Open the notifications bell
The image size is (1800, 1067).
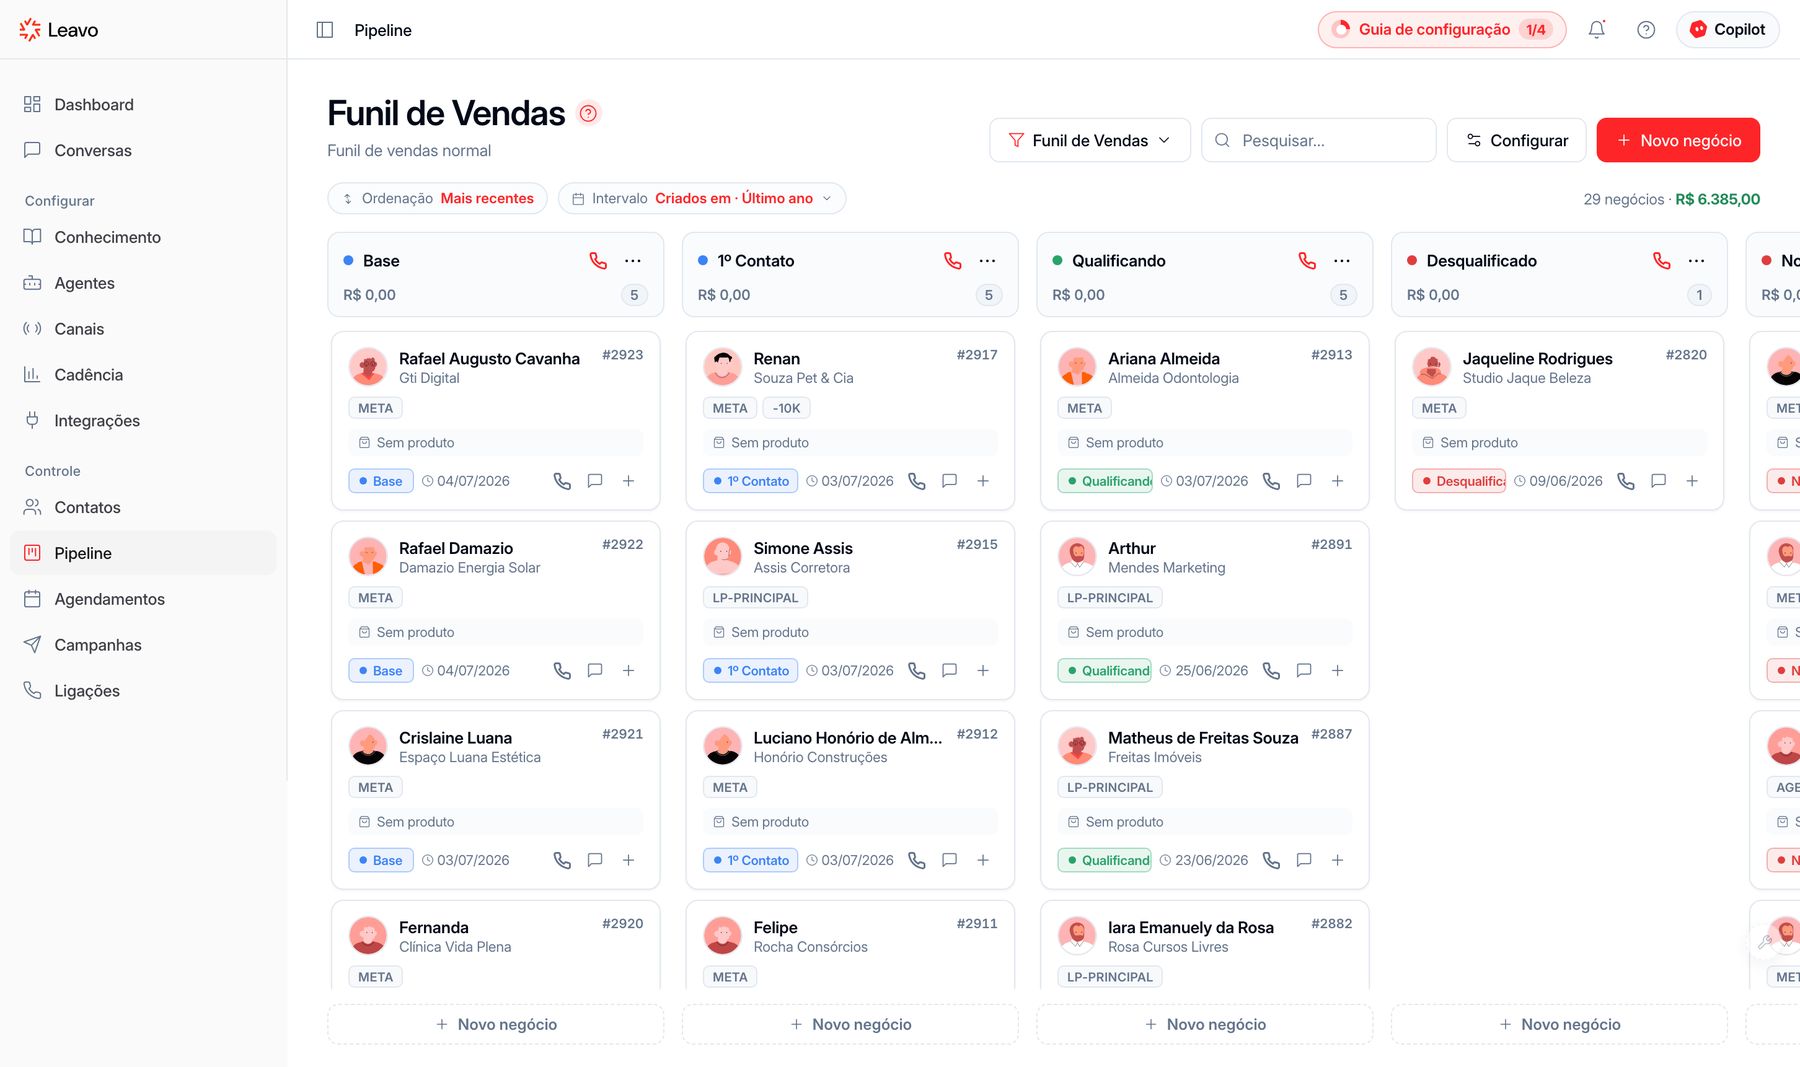(1597, 30)
